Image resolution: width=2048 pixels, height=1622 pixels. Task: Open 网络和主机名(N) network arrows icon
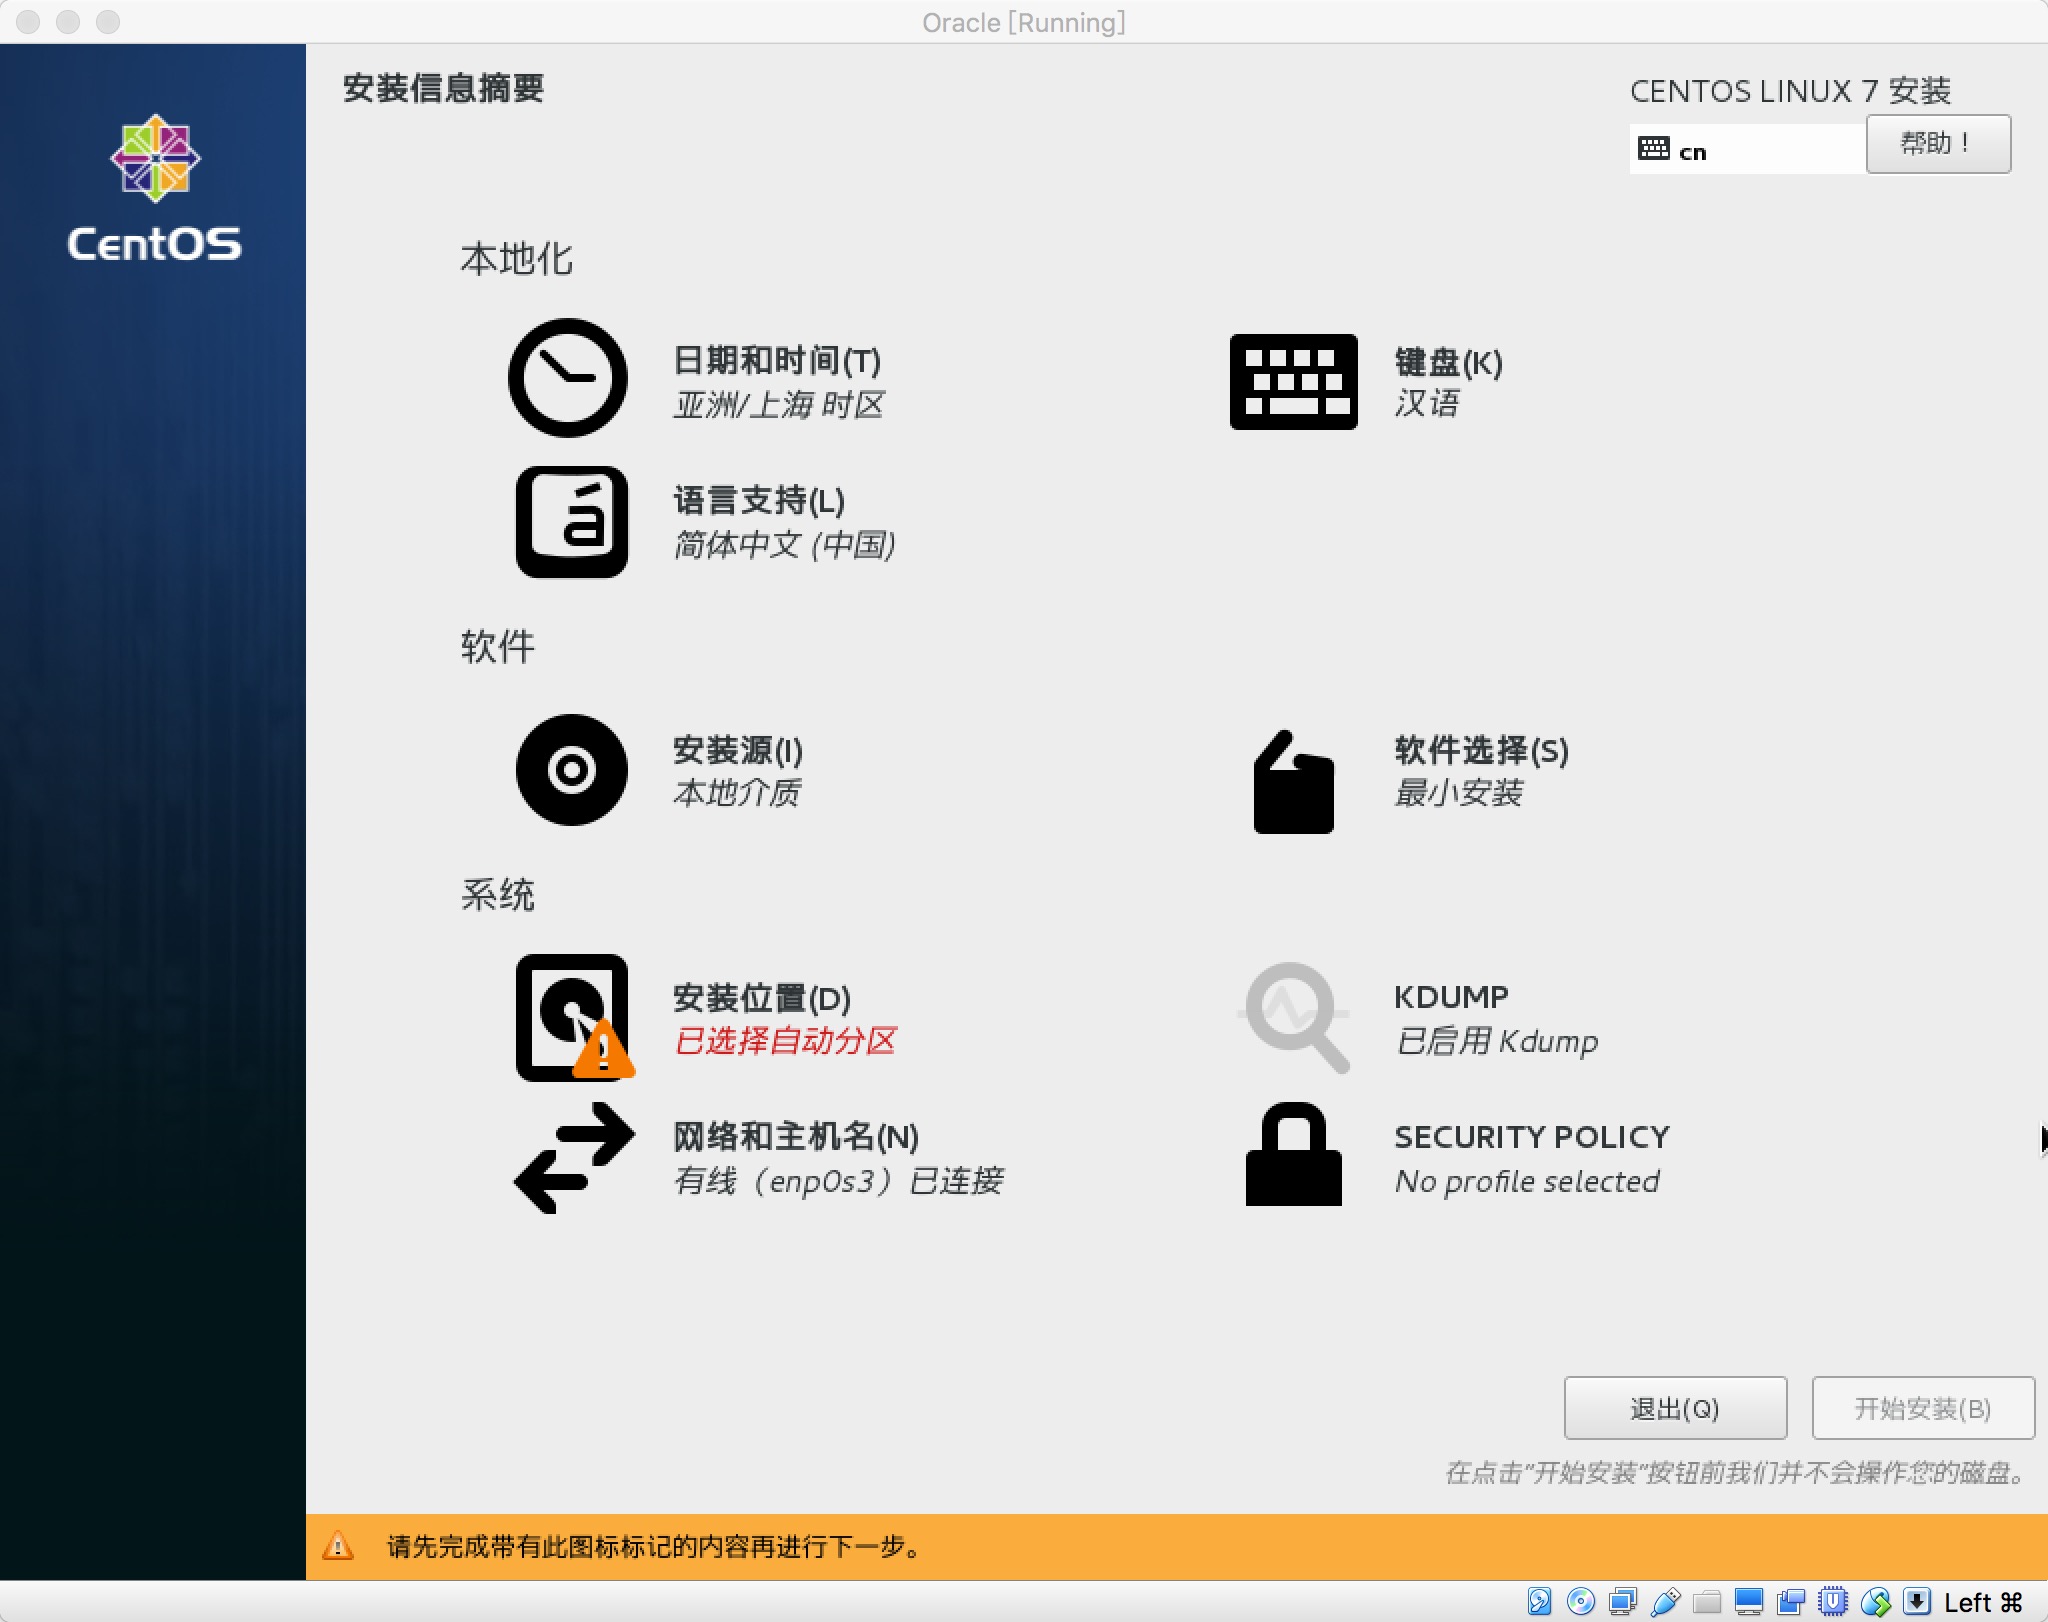[x=573, y=1158]
